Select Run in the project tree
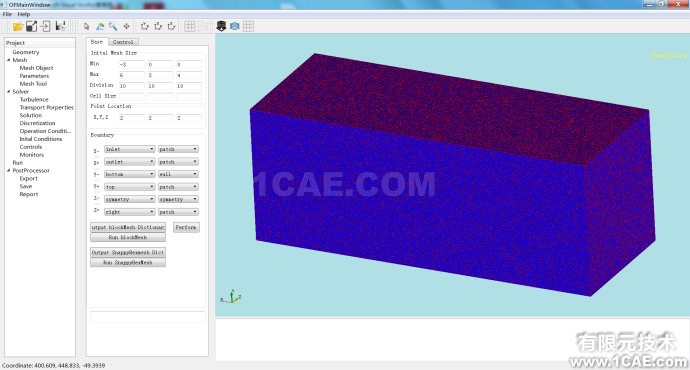This screenshot has height=370, width=690. 18,162
